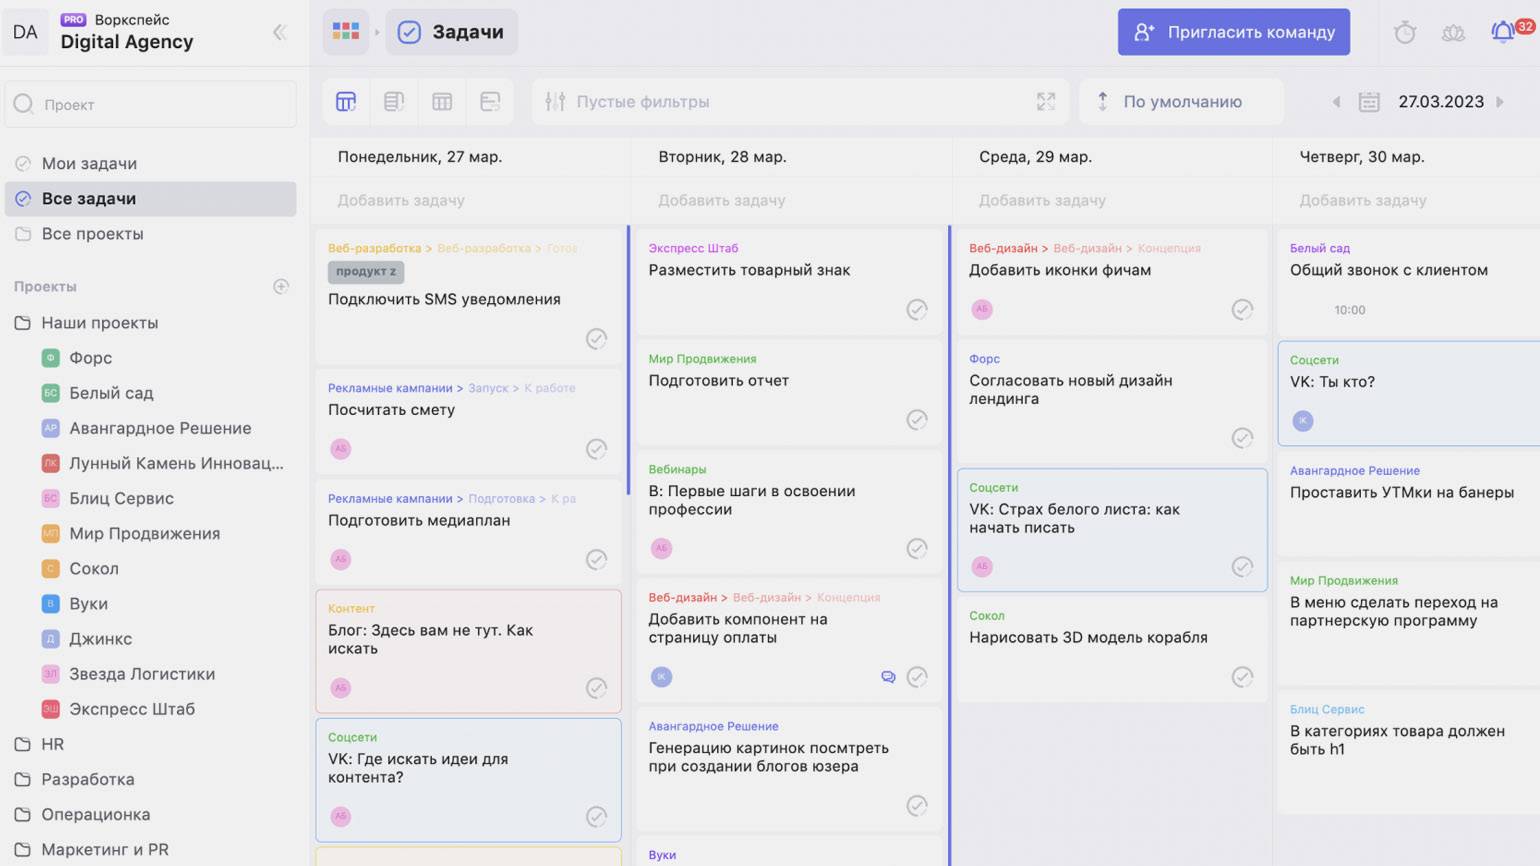Click the 'Пригласить команду' button
The image size is (1540, 866).
pos(1233,32)
